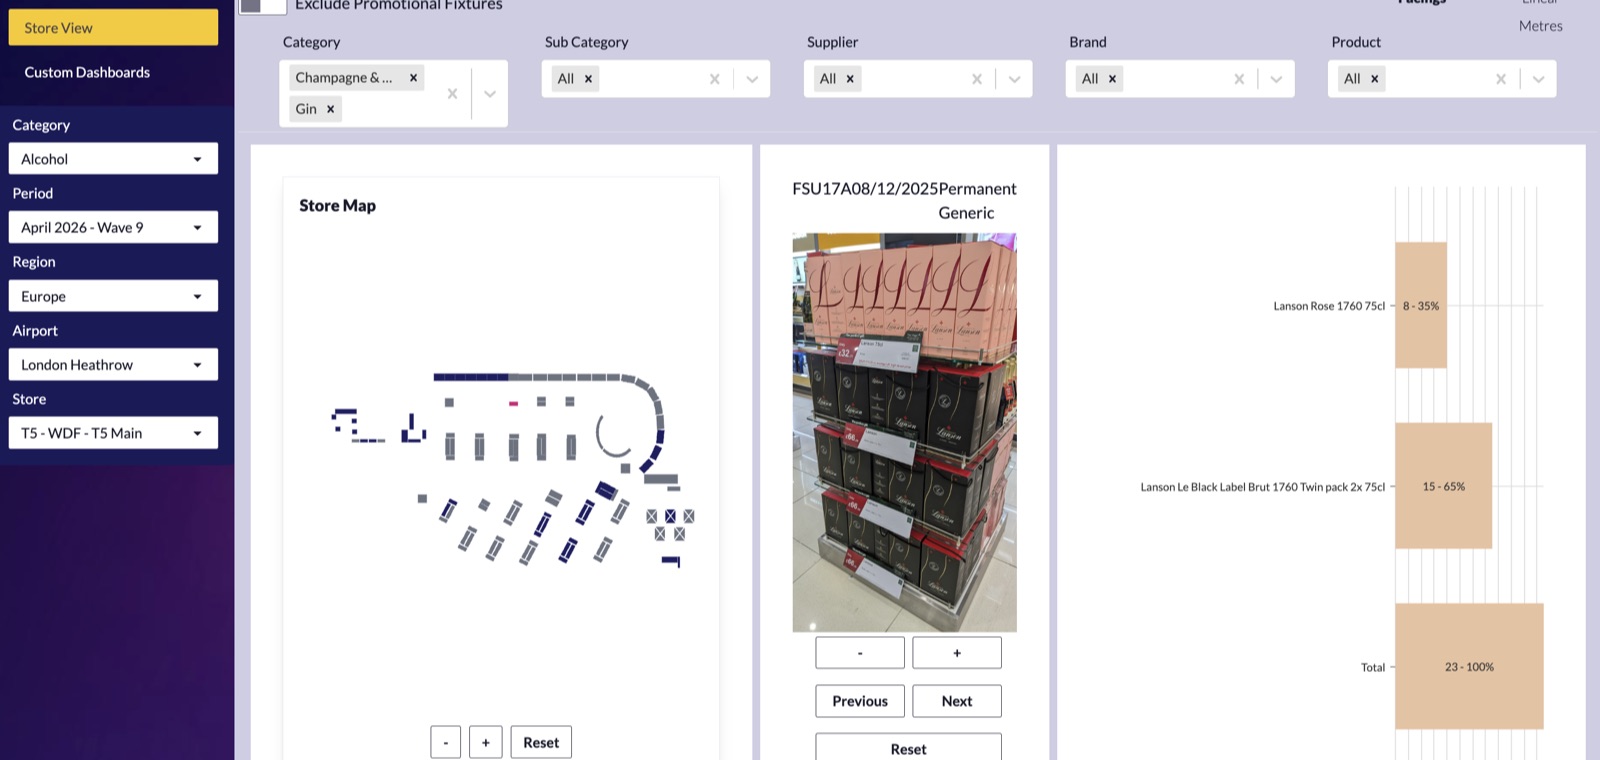
Task: Reset the fixture photo view
Action: point(908,747)
